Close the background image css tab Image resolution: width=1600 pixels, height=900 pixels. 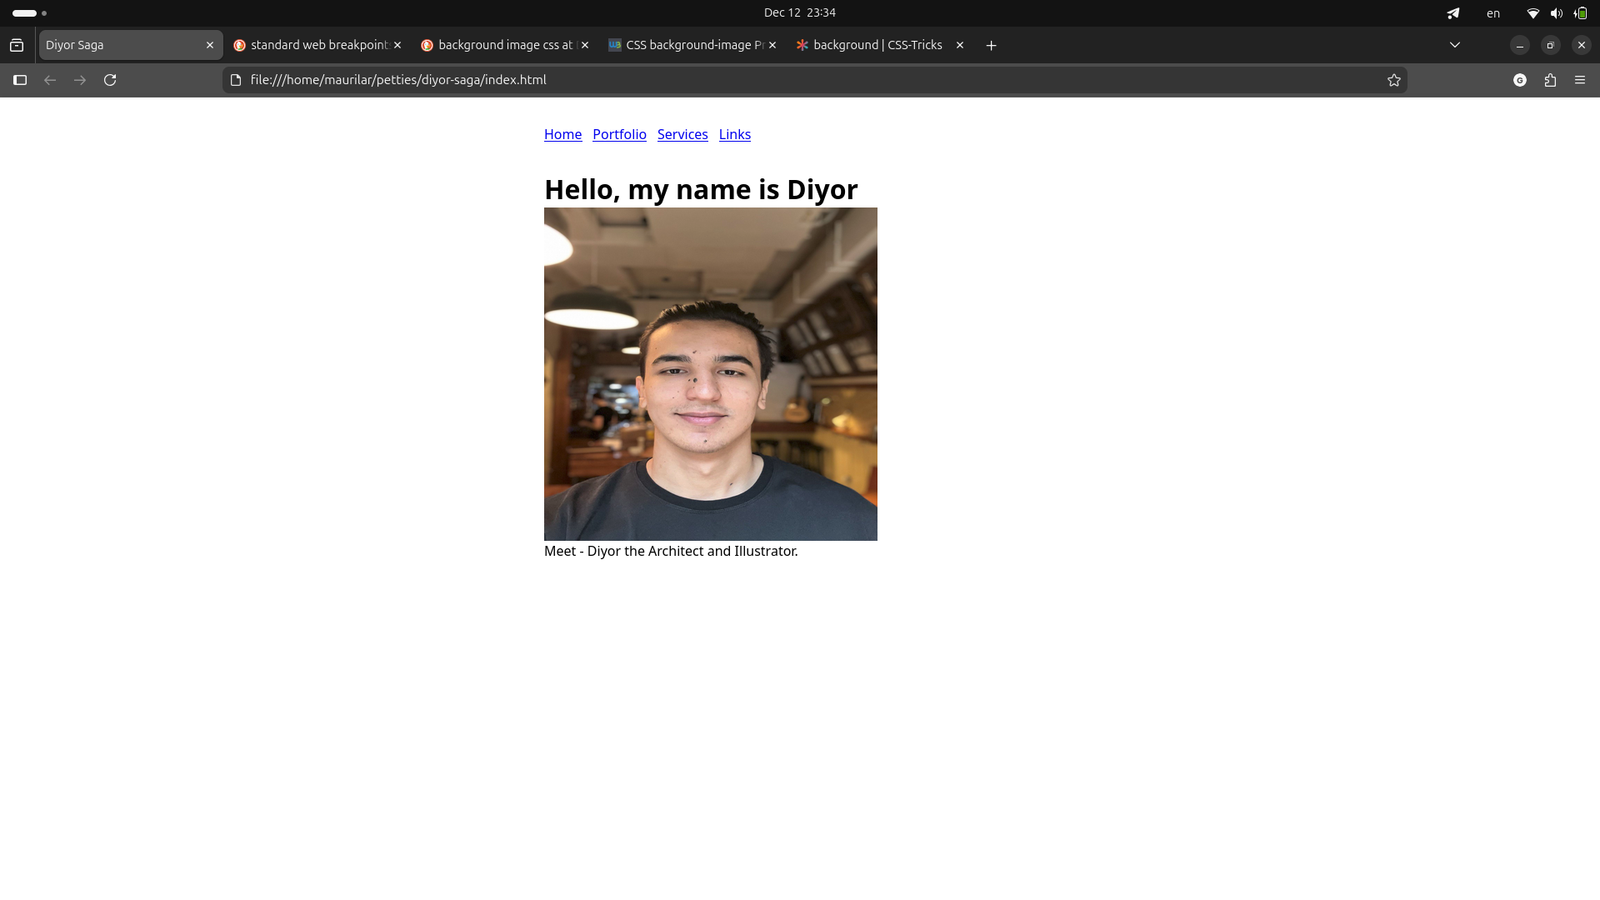click(585, 45)
